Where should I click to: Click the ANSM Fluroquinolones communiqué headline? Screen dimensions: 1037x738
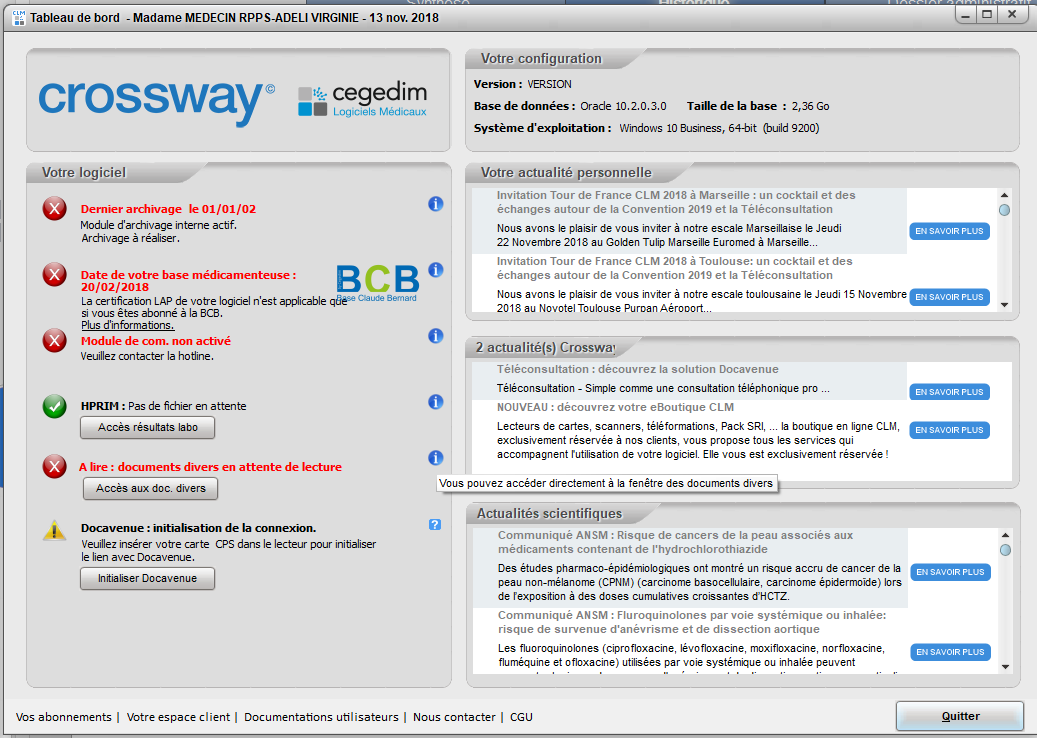click(692, 622)
